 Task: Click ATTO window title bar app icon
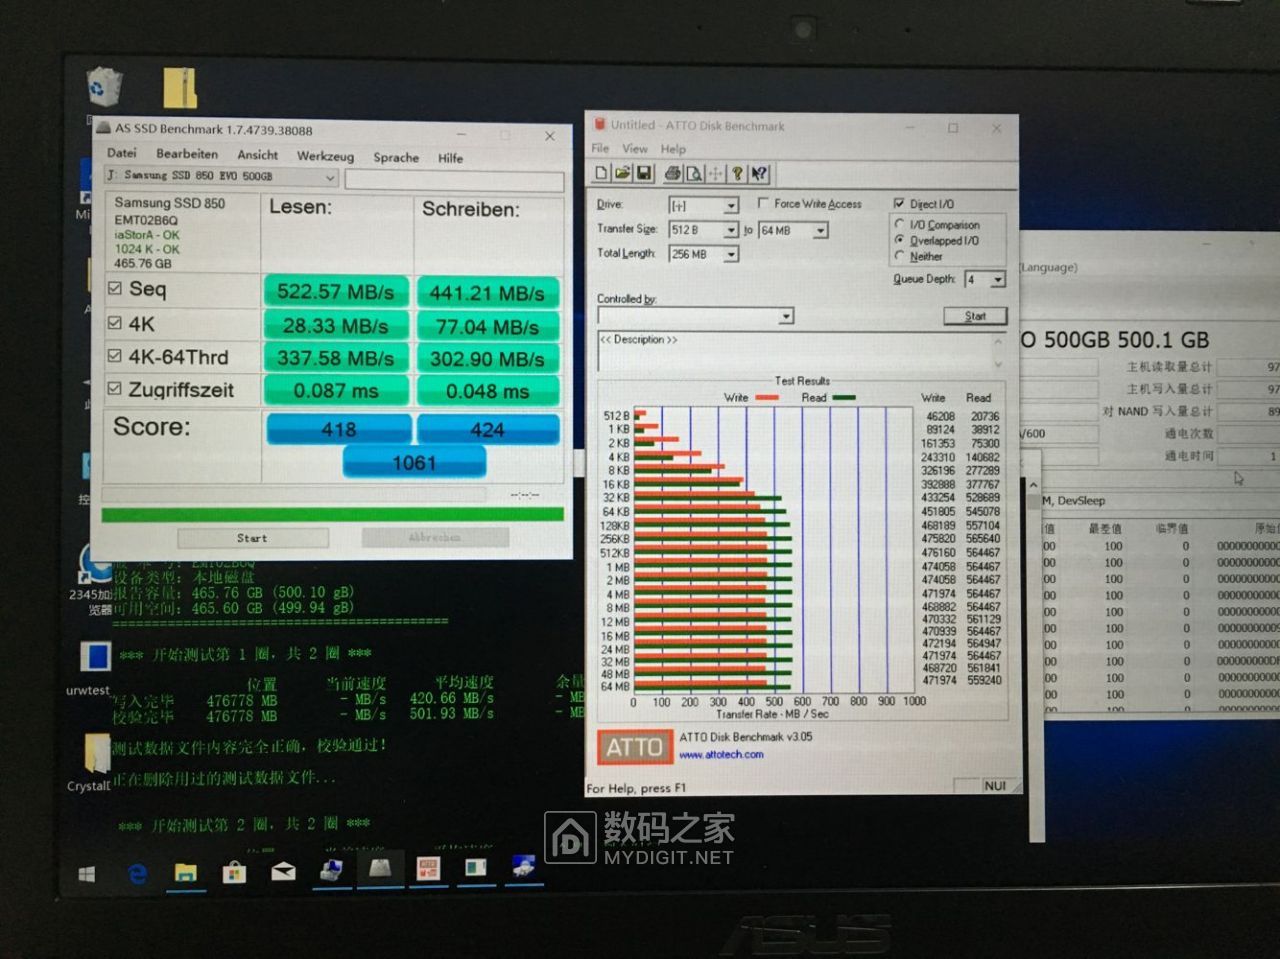click(600, 124)
